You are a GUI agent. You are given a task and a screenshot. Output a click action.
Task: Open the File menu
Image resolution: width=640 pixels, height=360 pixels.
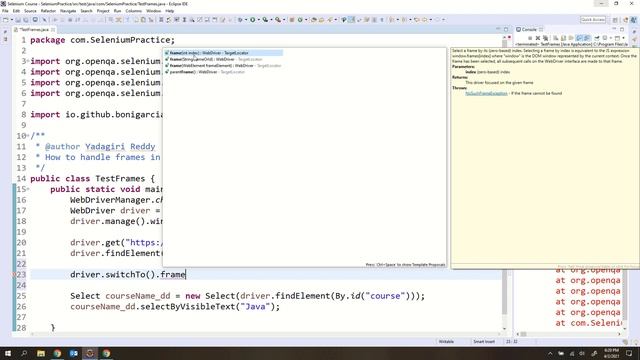tap(5, 11)
